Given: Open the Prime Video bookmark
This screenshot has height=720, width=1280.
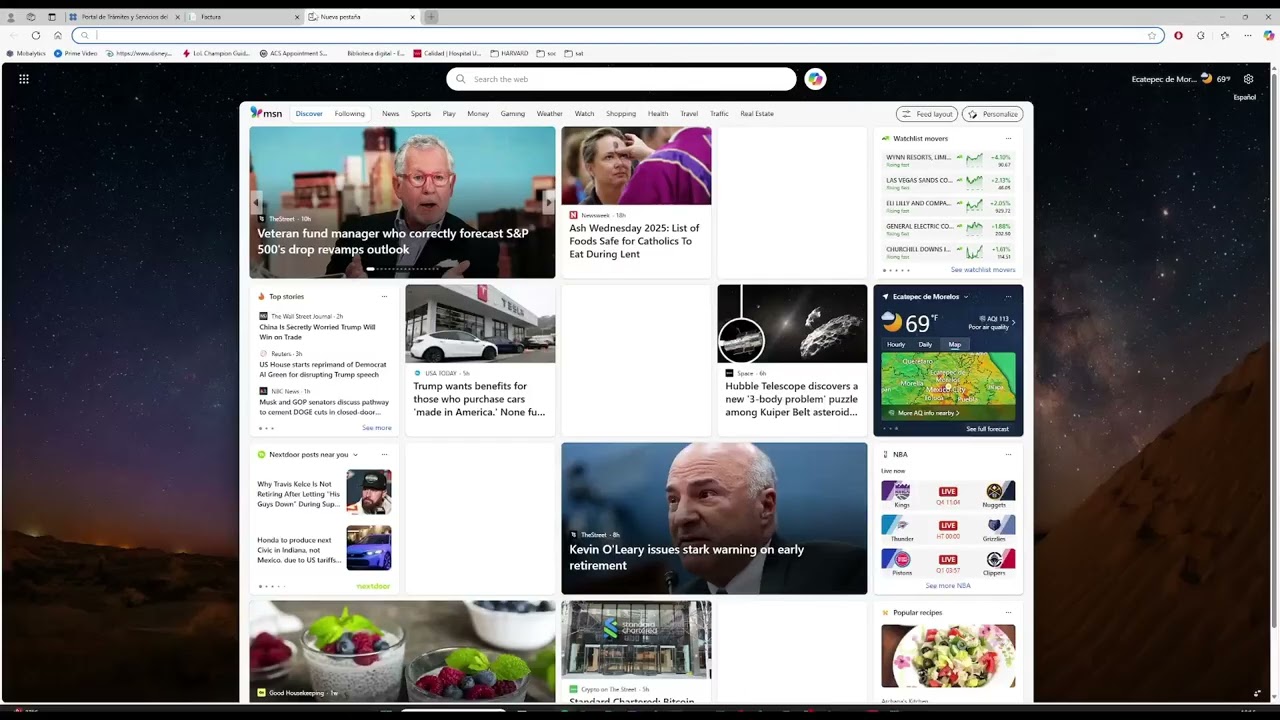Looking at the screenshot, I should click(76, 53).
